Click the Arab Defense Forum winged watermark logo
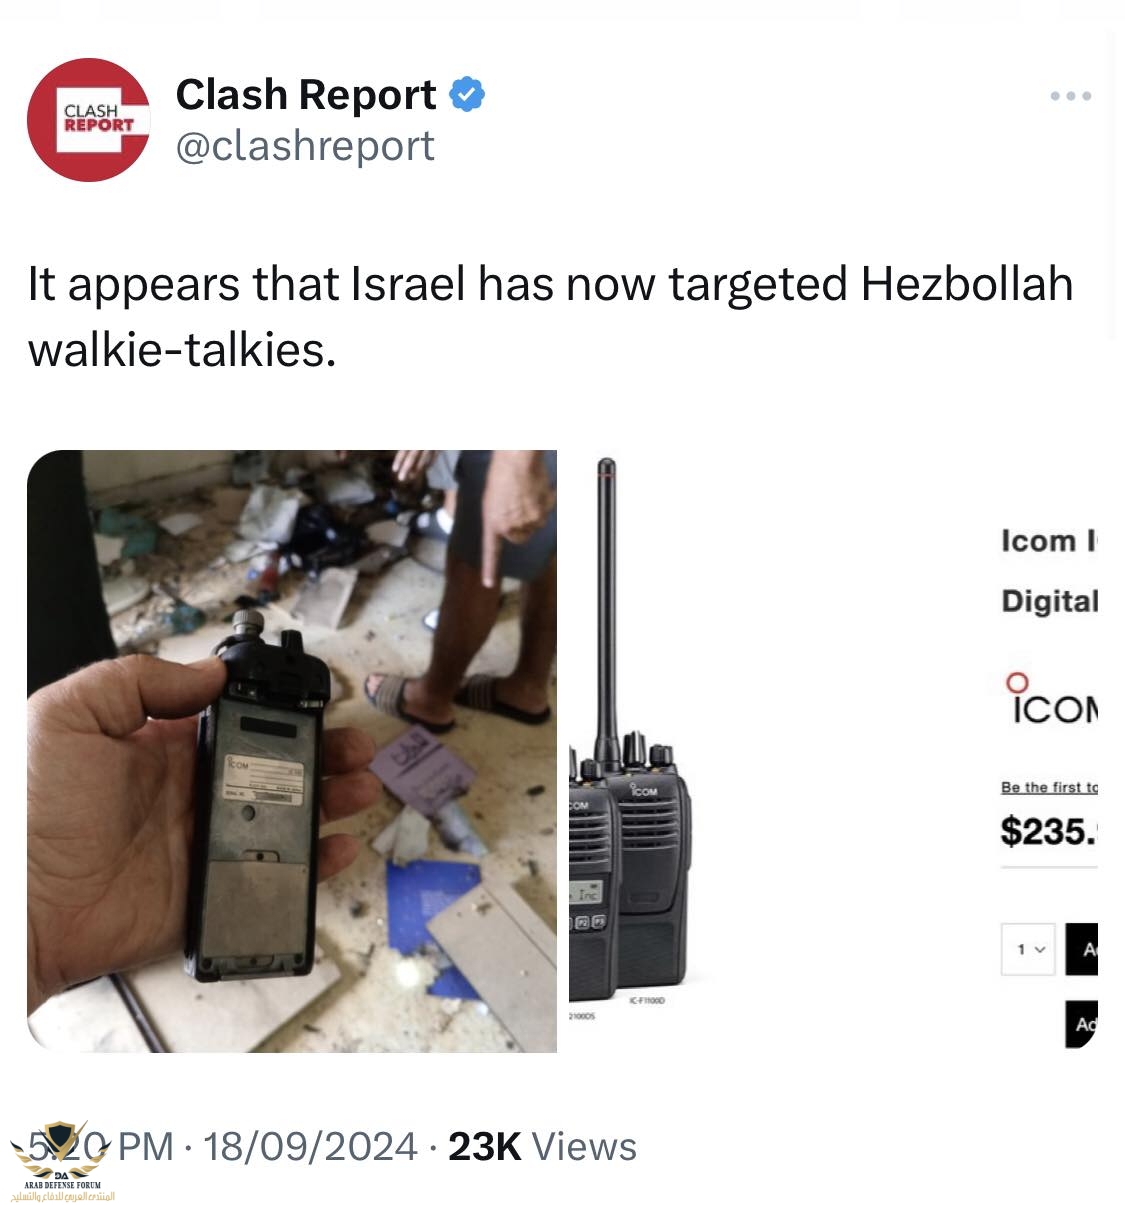This screenshot has width=1125, height=1205. coord(63,1161)
